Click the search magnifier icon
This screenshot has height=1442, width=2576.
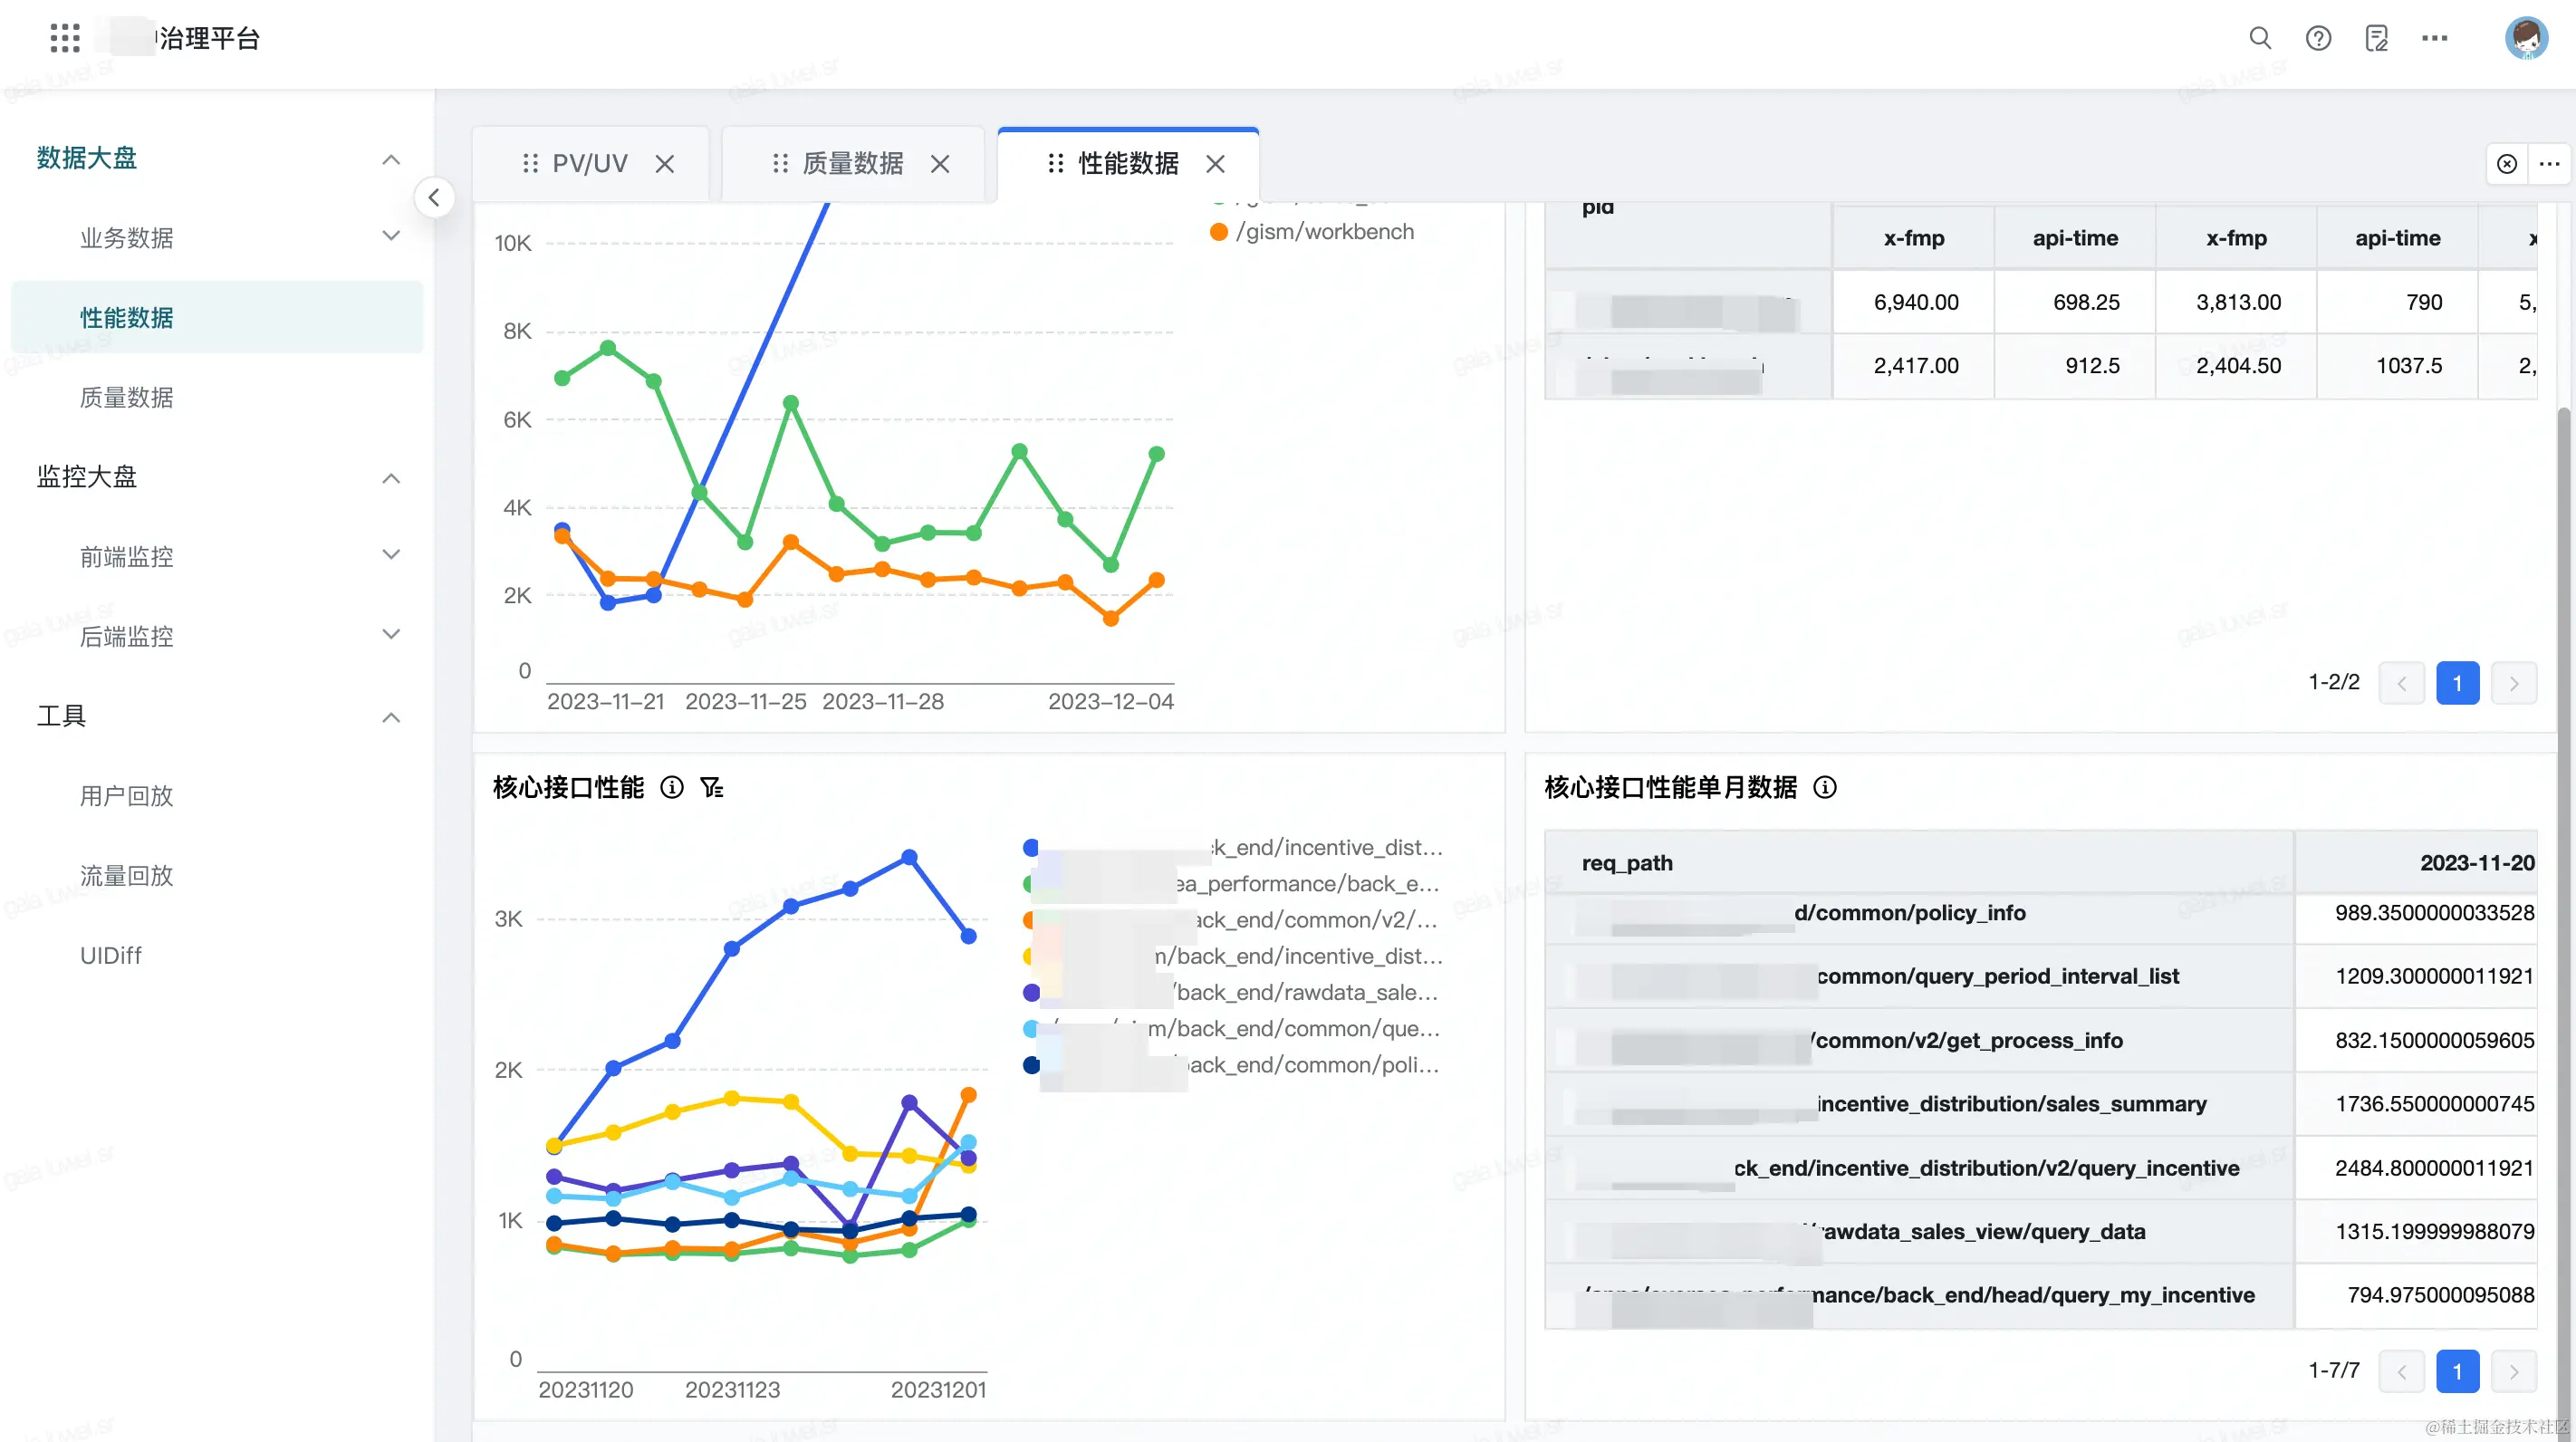(x=2260, y=38)
